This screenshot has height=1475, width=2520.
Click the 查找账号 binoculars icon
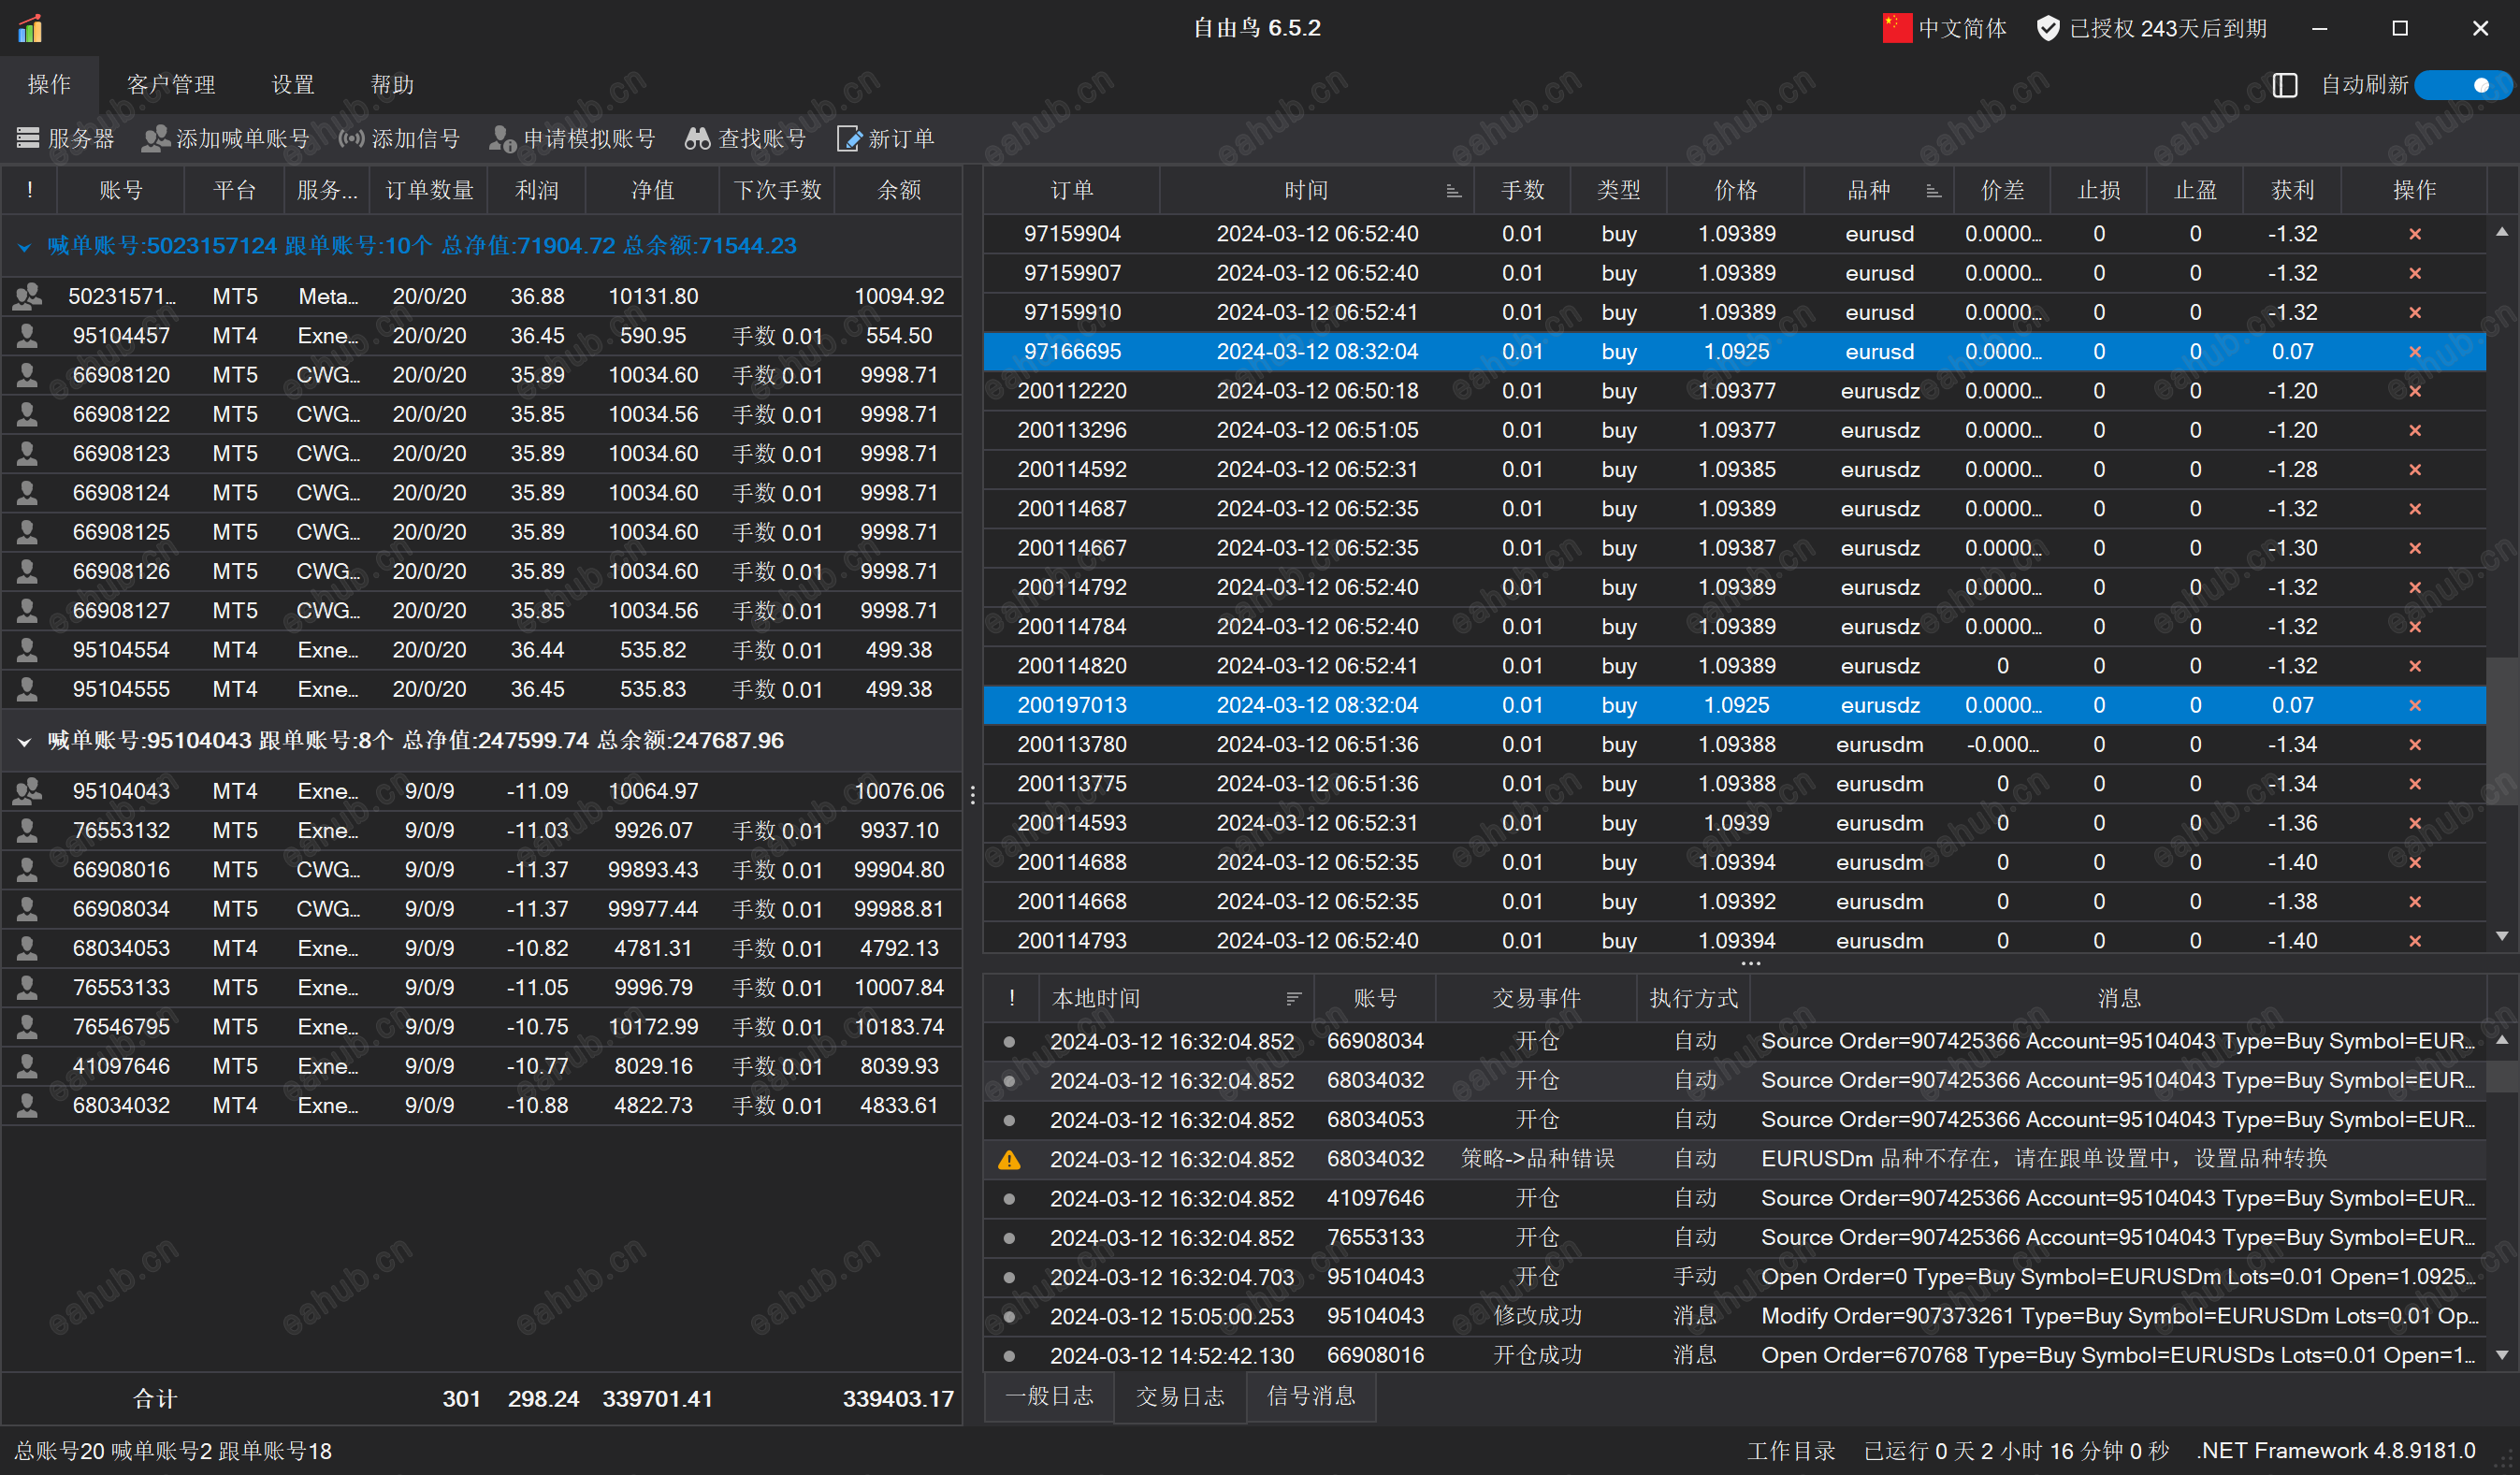pyautogui.click(x=697, y=138)
